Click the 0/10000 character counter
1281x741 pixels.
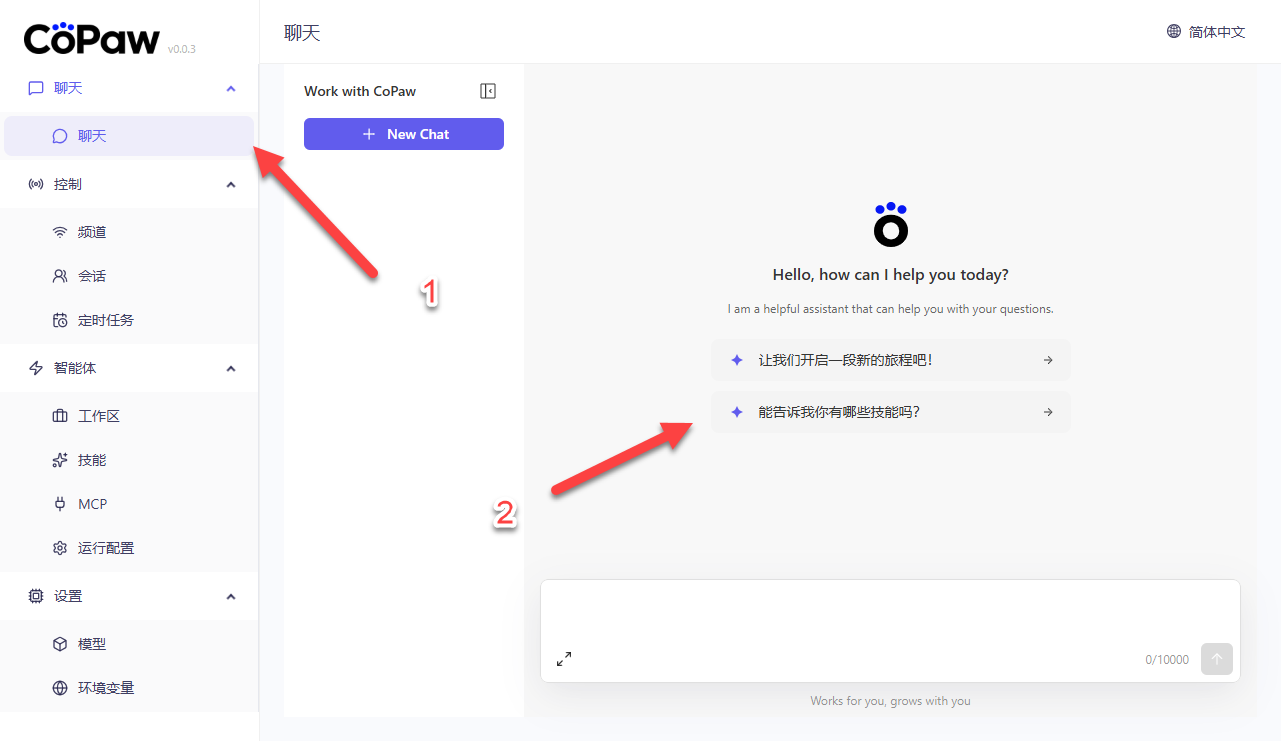click(x=1167, y=660)
